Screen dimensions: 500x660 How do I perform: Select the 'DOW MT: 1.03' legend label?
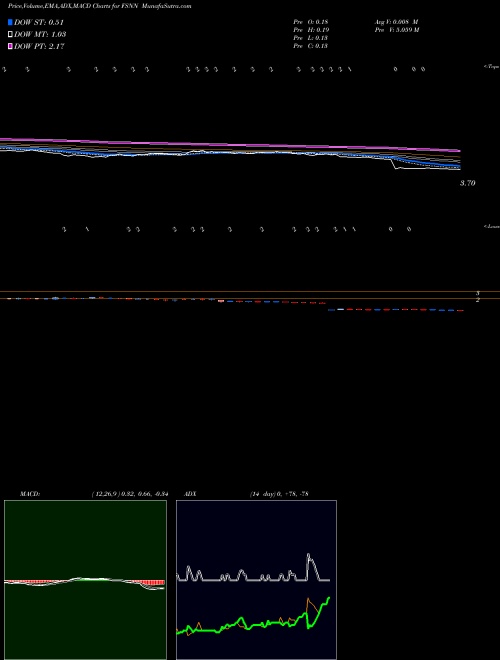click(40, 35)
